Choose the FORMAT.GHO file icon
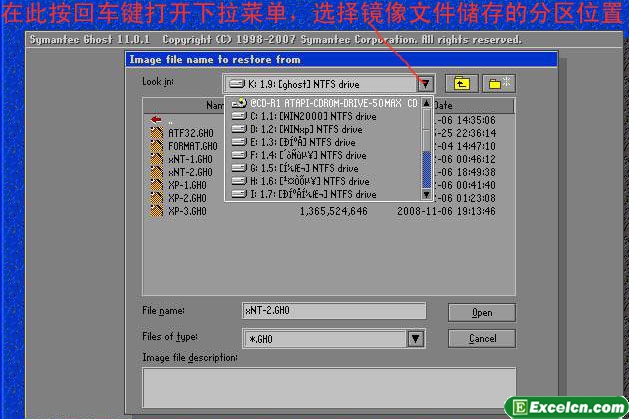 (x=156, y=146)
